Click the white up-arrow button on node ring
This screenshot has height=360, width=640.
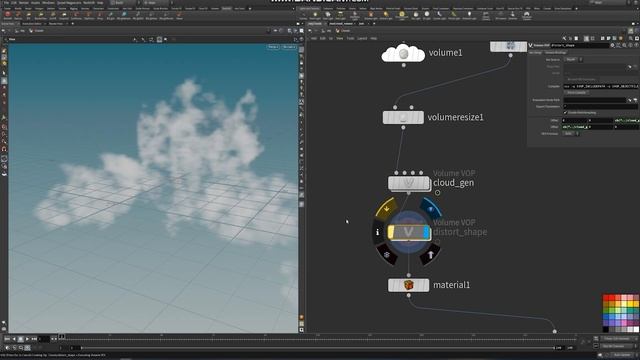click(x=430, y=255)
